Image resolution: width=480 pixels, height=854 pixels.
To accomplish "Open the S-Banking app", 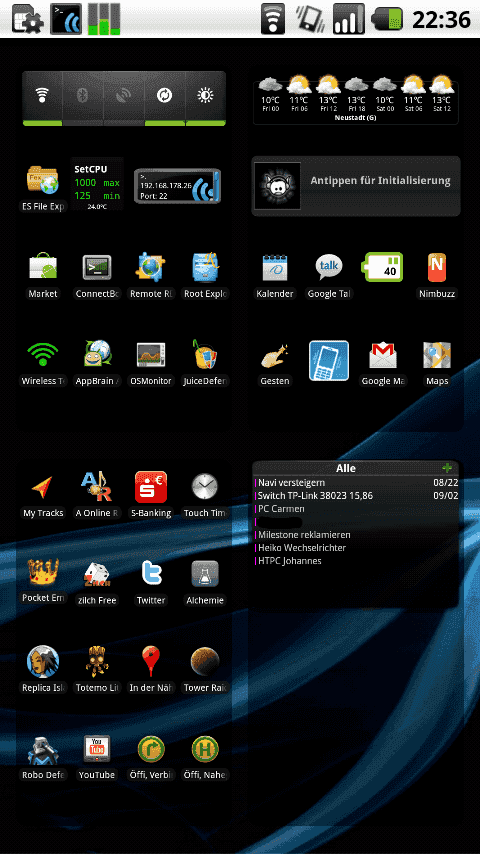I will point(151,495).
